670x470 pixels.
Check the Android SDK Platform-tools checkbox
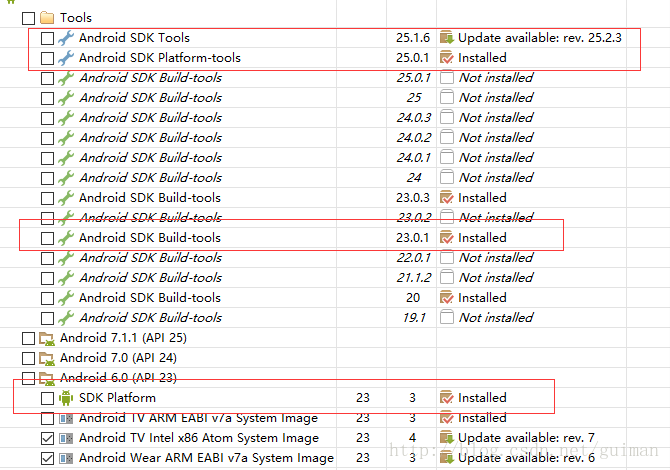47,59
